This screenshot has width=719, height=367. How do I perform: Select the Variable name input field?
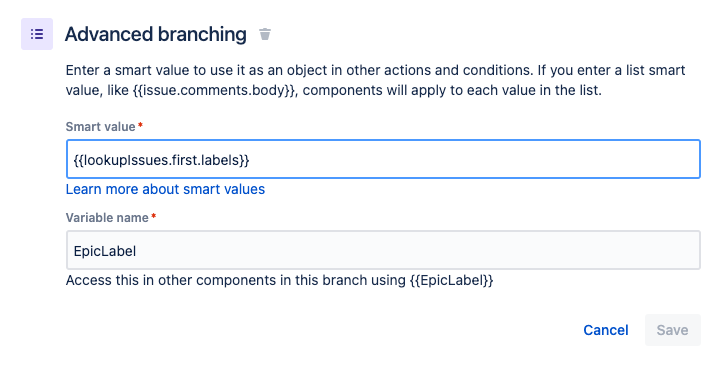tap(383, 250)
